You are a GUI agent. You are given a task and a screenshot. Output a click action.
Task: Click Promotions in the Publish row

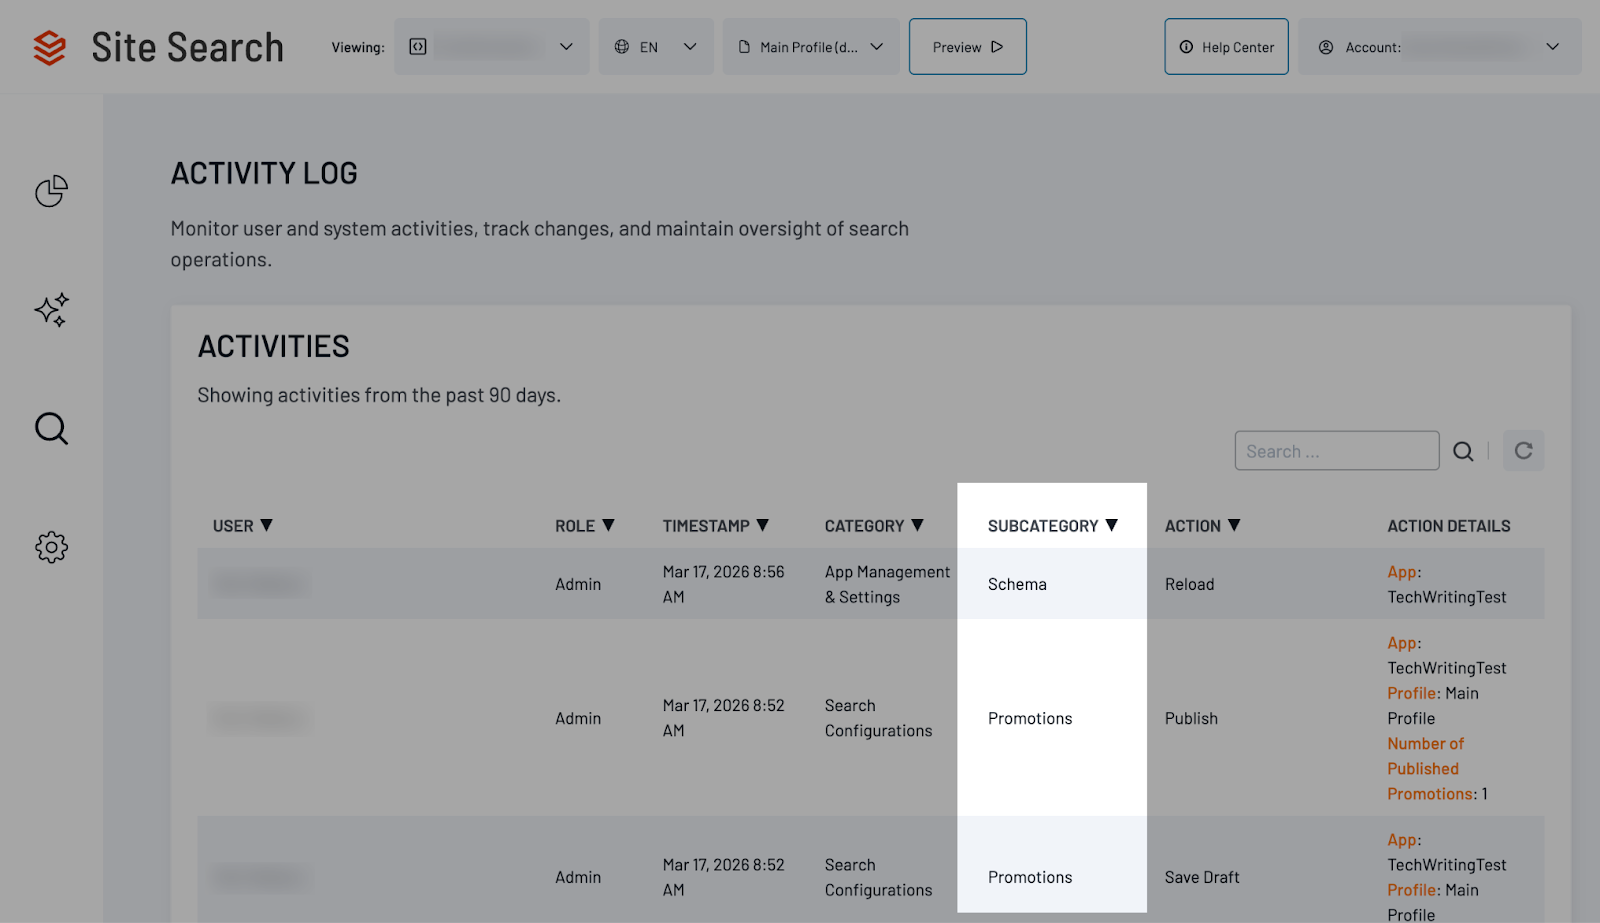[x=1030, y=718]
